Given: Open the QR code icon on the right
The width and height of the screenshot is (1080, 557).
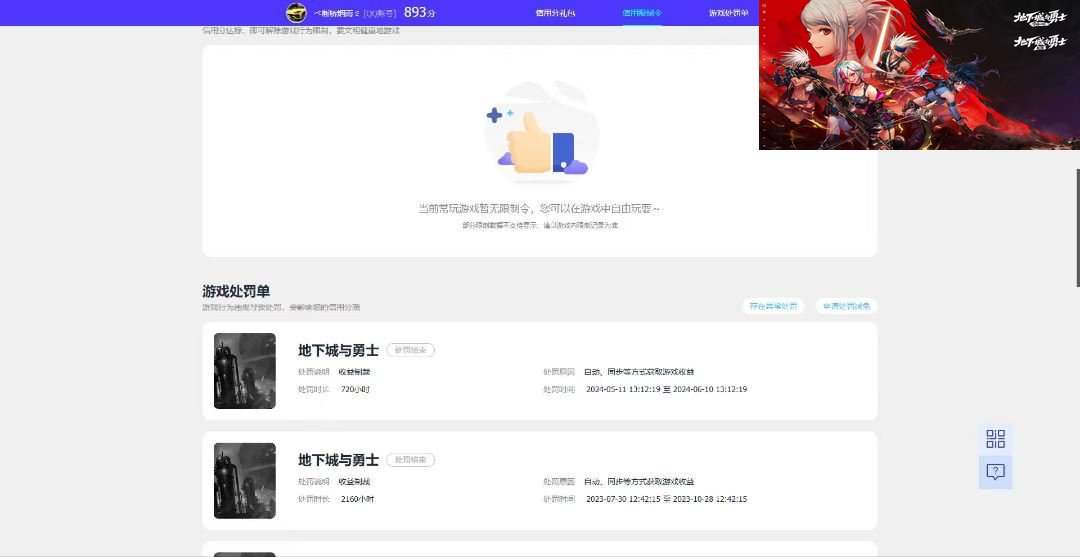Looking at the screenshot, I should [x=995, y=439].
